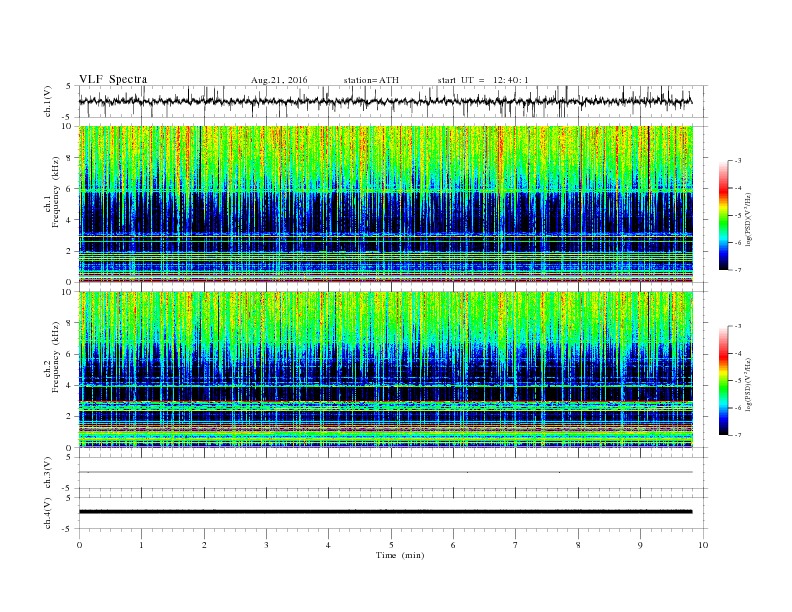Click the 'Time (min)' axis title
Viewport: 792px width, 612px height.
click(400, 555)
